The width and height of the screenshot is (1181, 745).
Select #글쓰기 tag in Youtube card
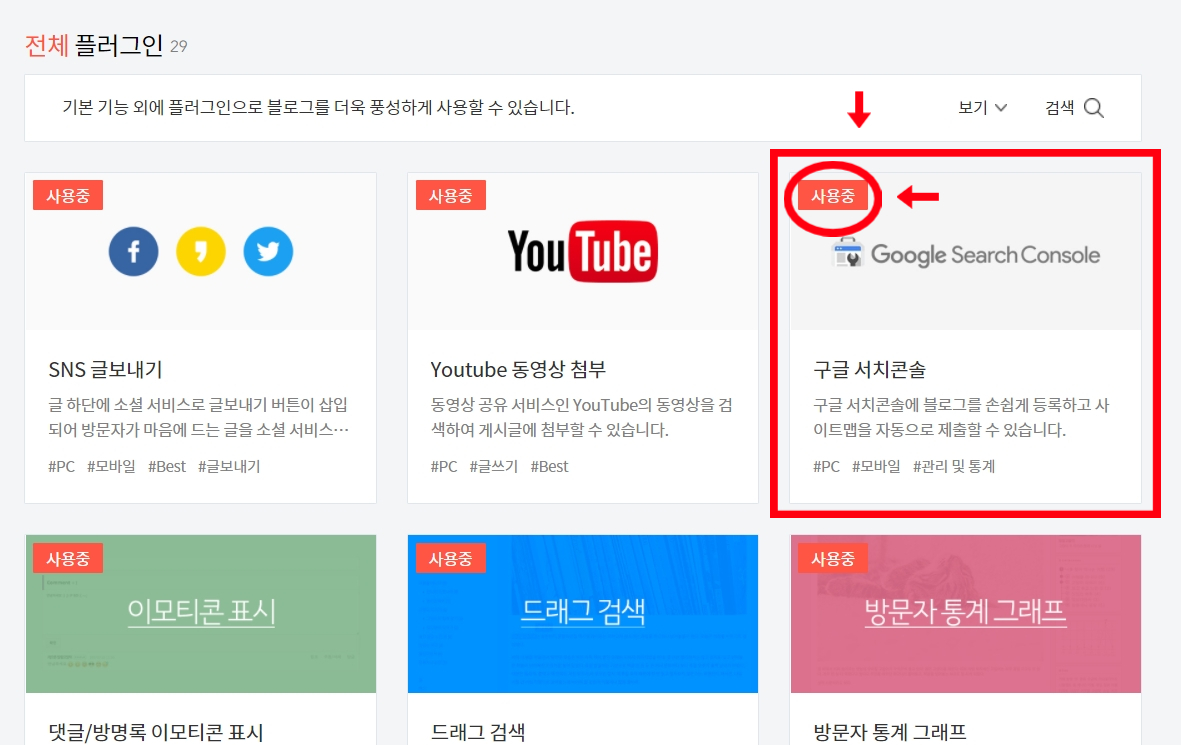coord(493,466)
